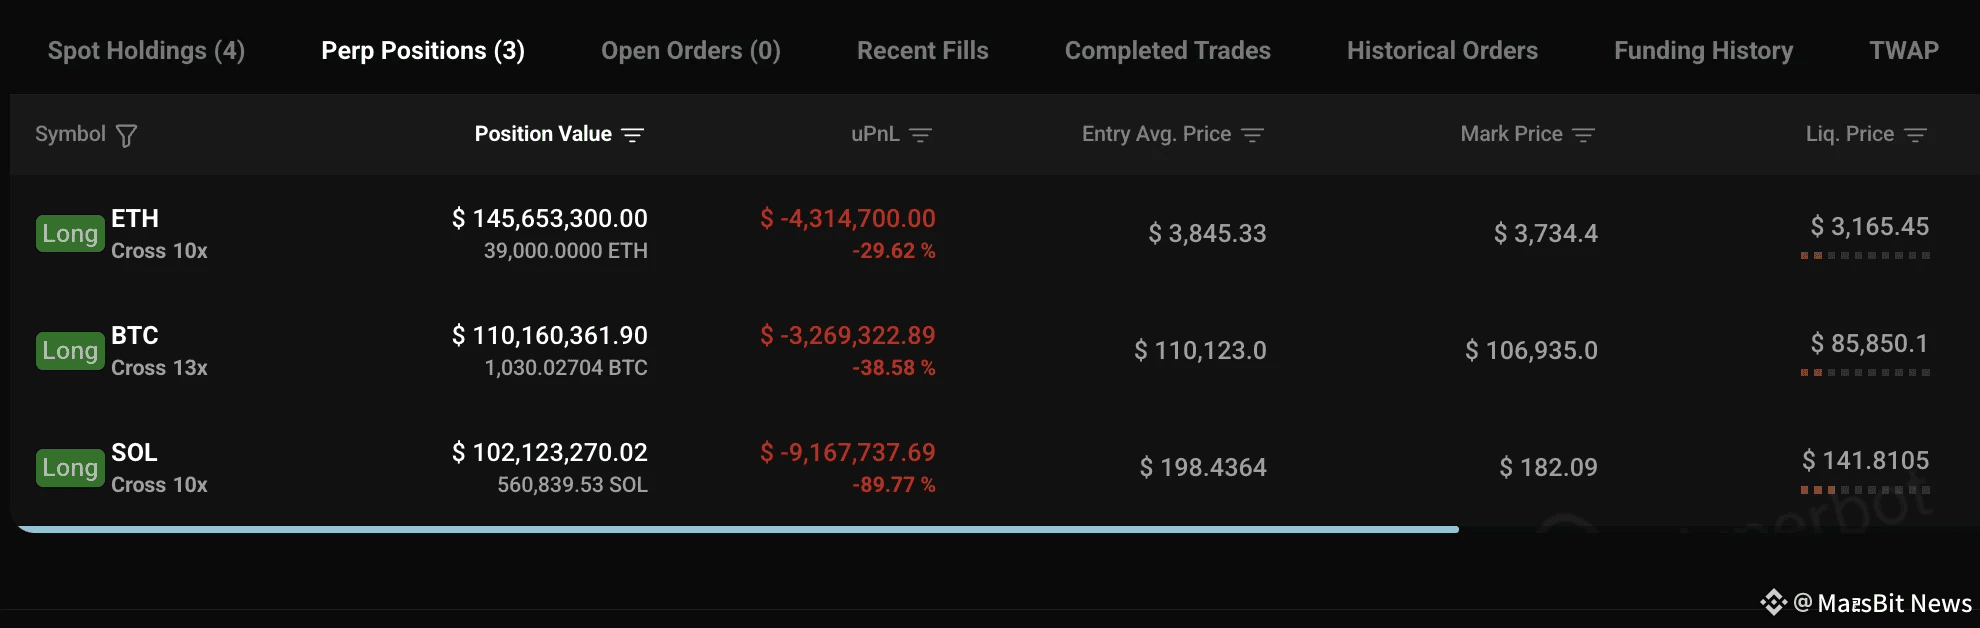Click the Mark Price sort icon
The width and height of the screenshot is (1980, 628).
pos(1583,135)
